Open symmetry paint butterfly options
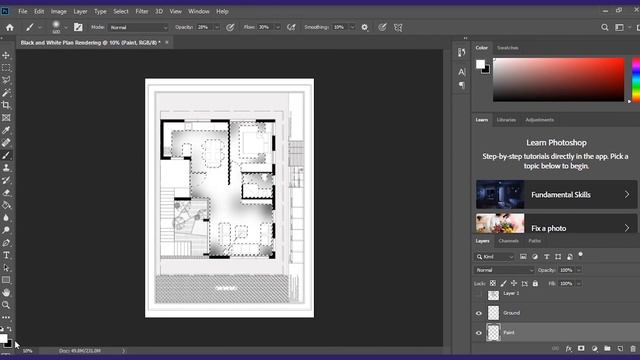The height and width of the screenshot is (360, 640). (398, 27)
